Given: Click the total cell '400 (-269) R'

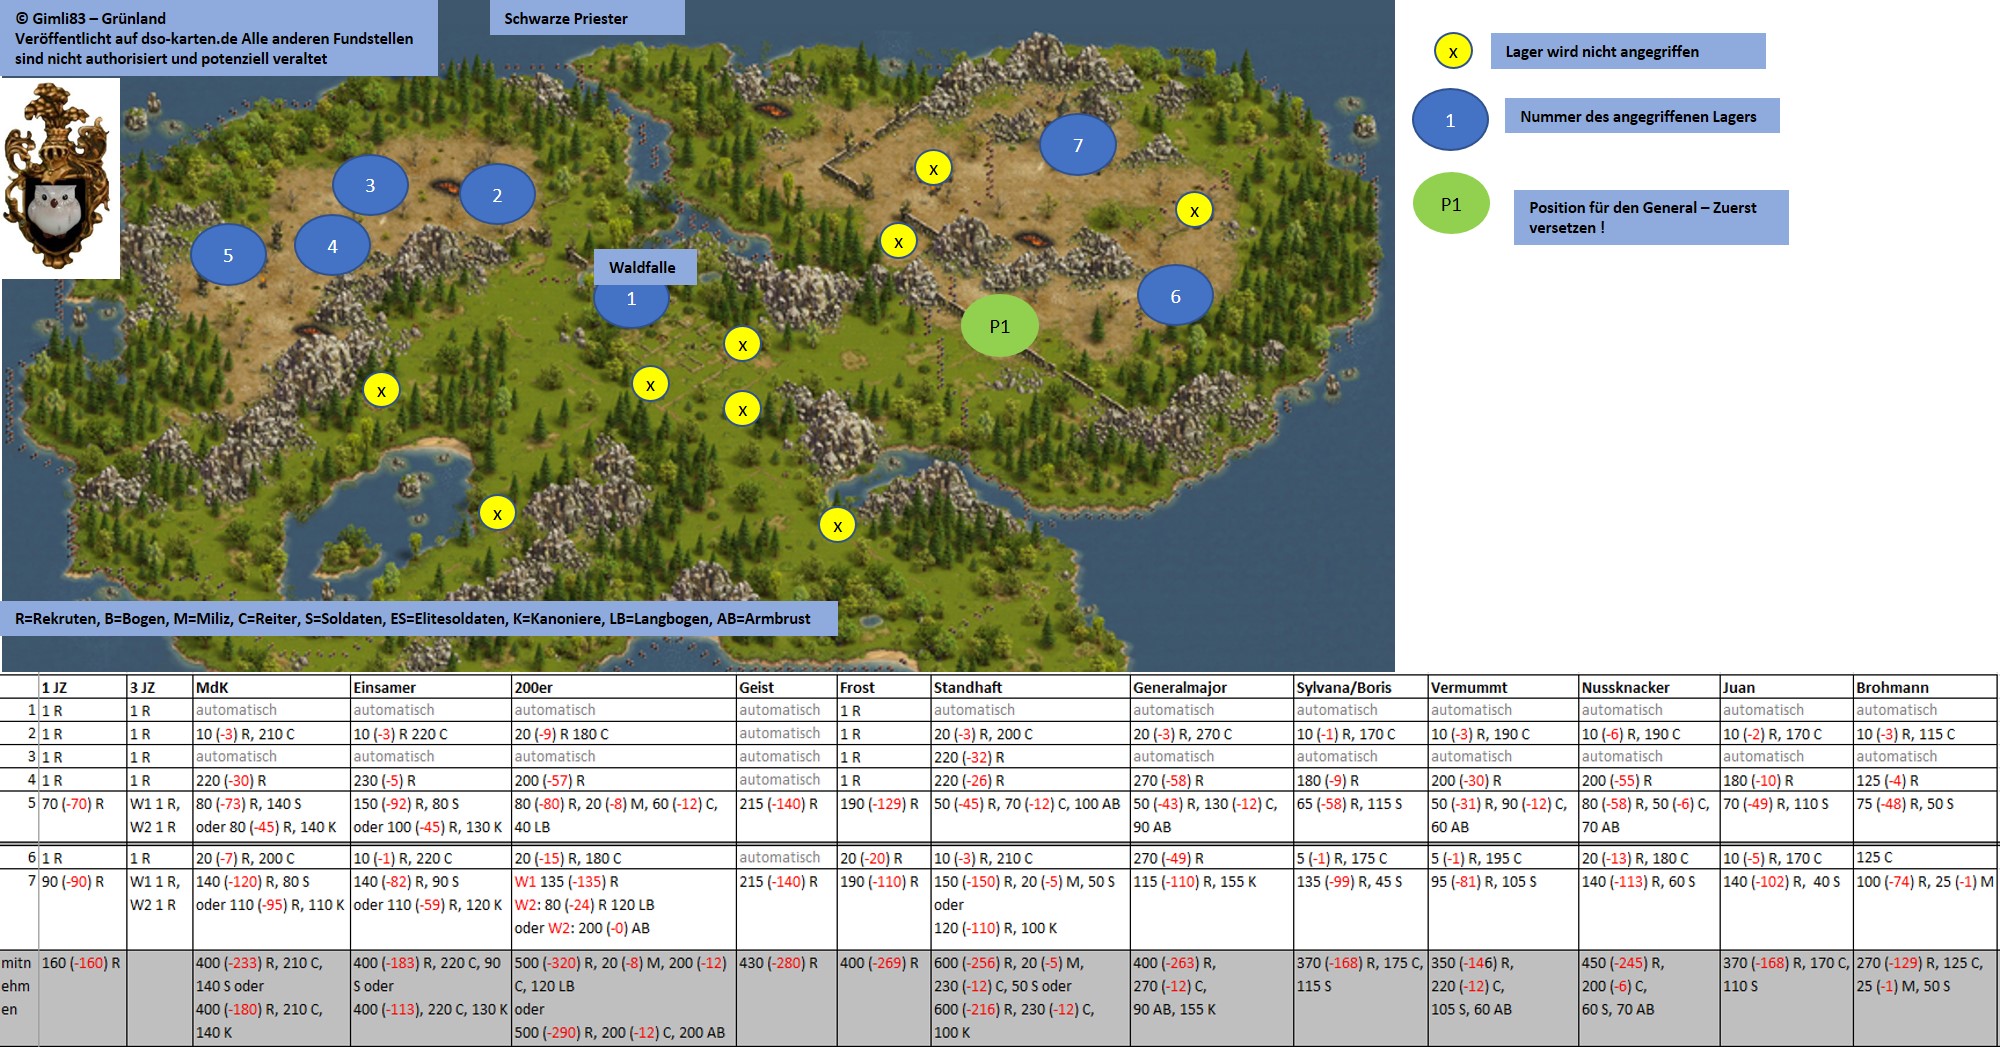Looking at the screenshot, I should (x=884, y=998).
